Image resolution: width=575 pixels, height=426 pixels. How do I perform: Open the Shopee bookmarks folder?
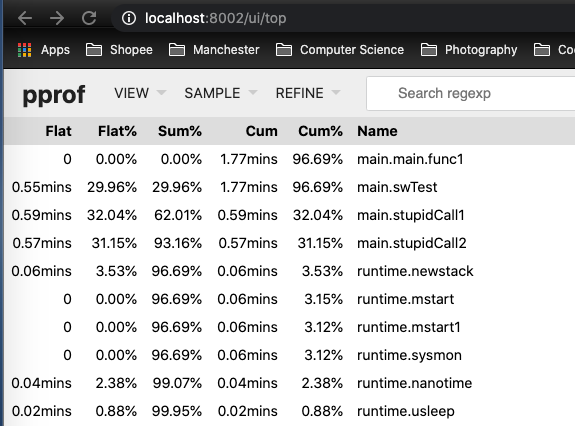click(x=119, y=50)
